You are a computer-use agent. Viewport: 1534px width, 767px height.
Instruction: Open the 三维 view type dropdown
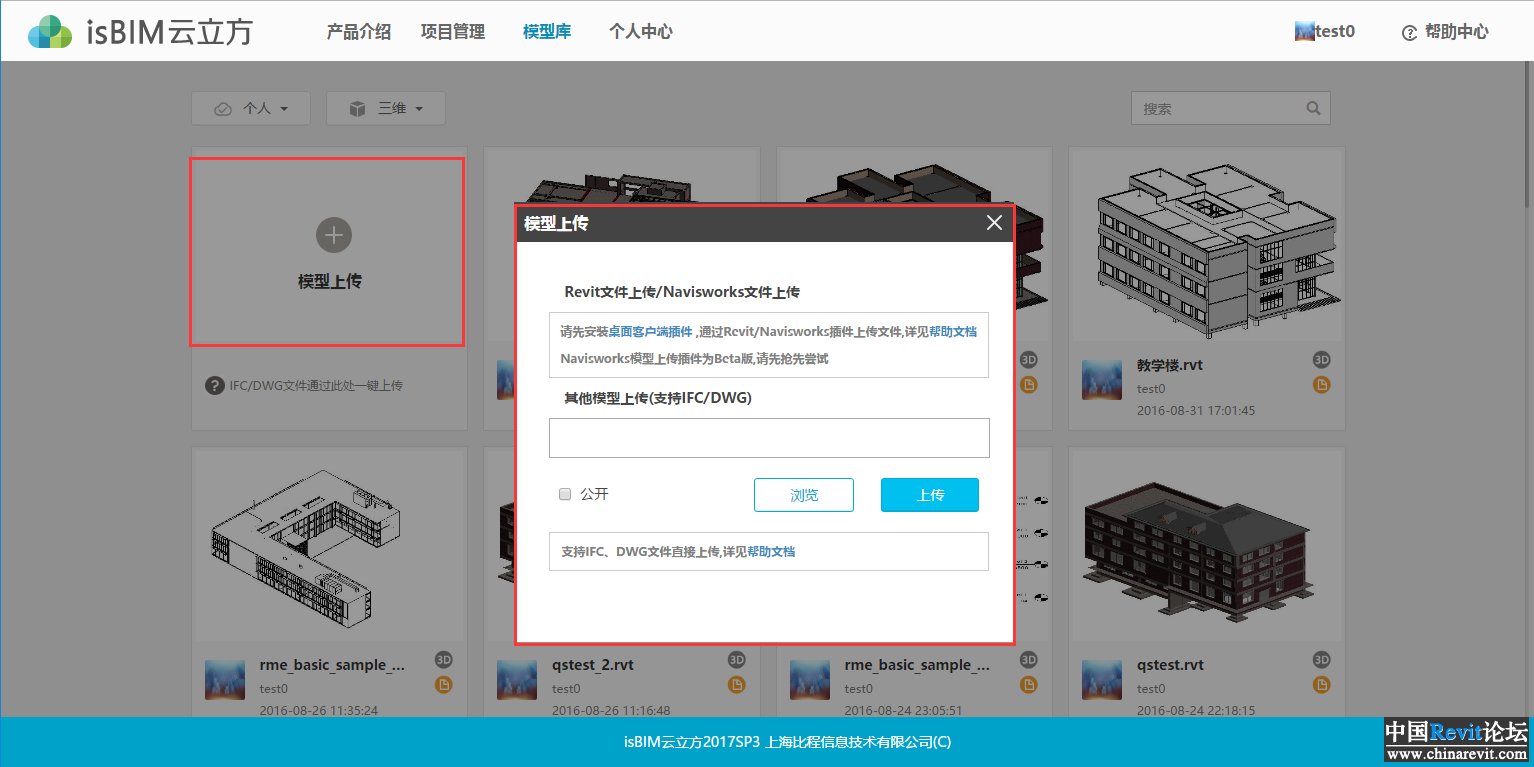click(x=385, y=108)
